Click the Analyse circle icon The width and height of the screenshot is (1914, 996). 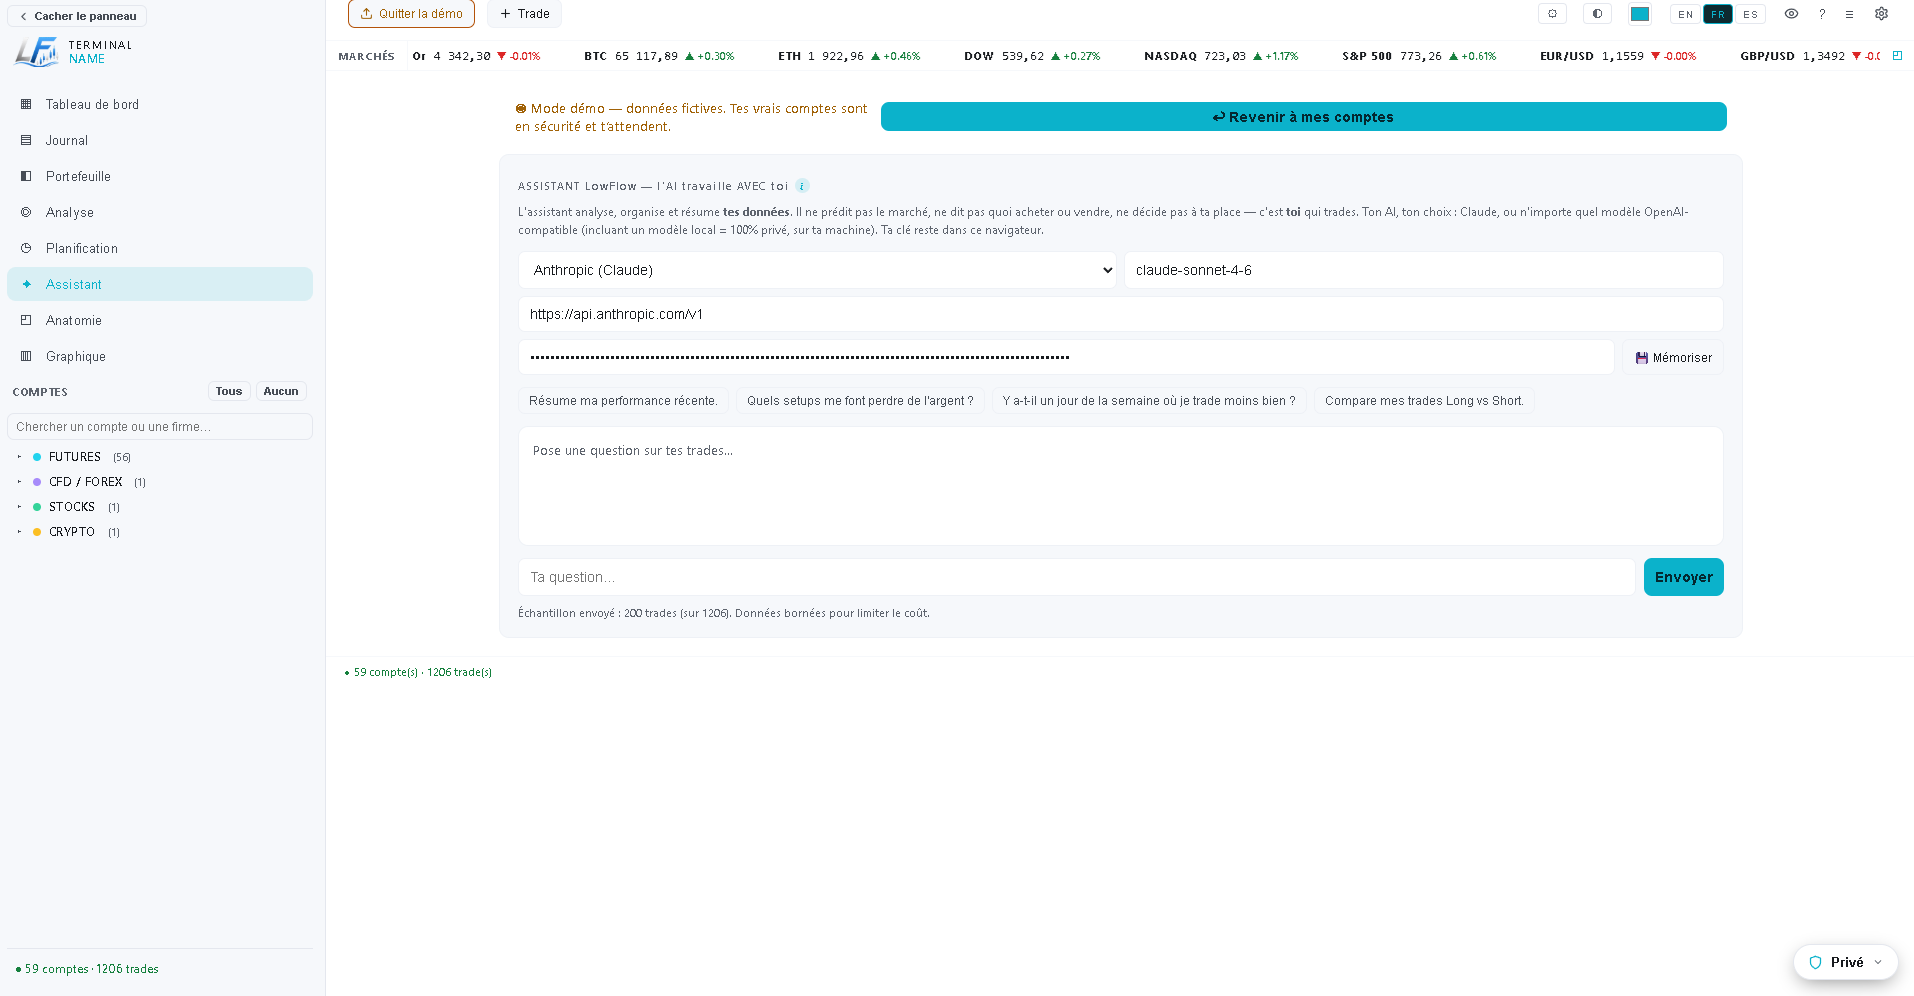26,212
